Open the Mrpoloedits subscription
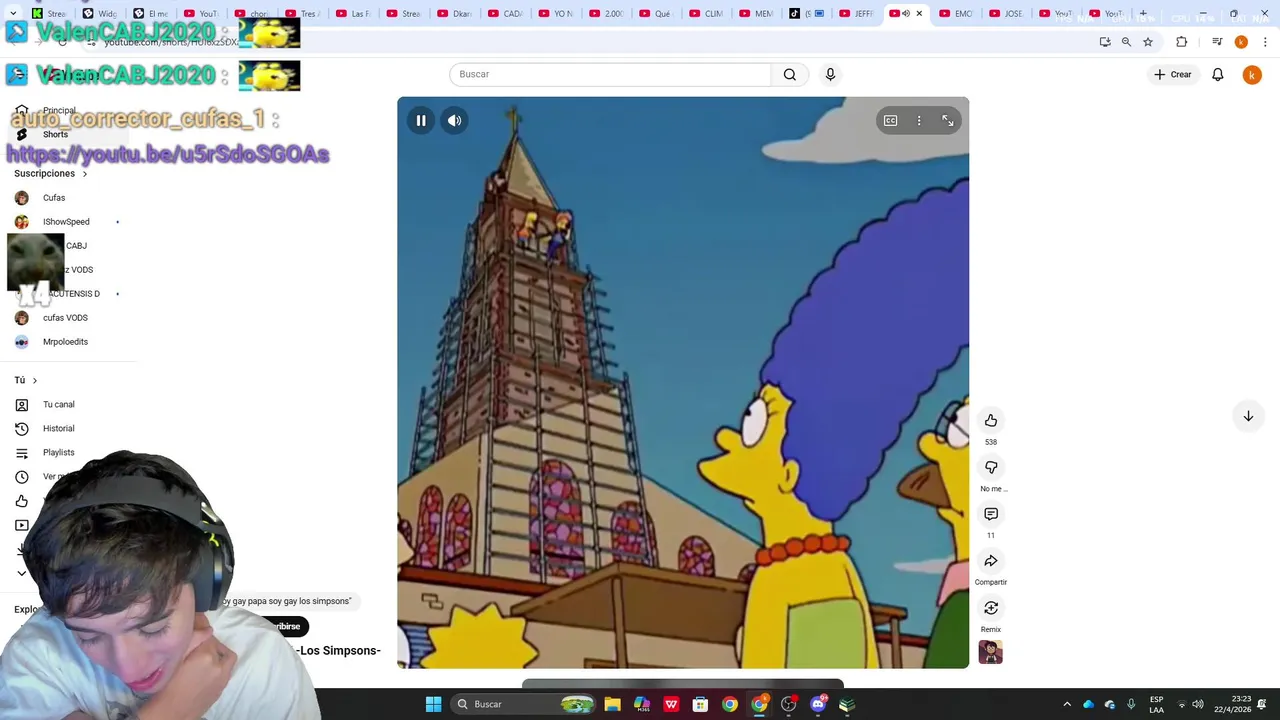 click(x=65, y=342)
